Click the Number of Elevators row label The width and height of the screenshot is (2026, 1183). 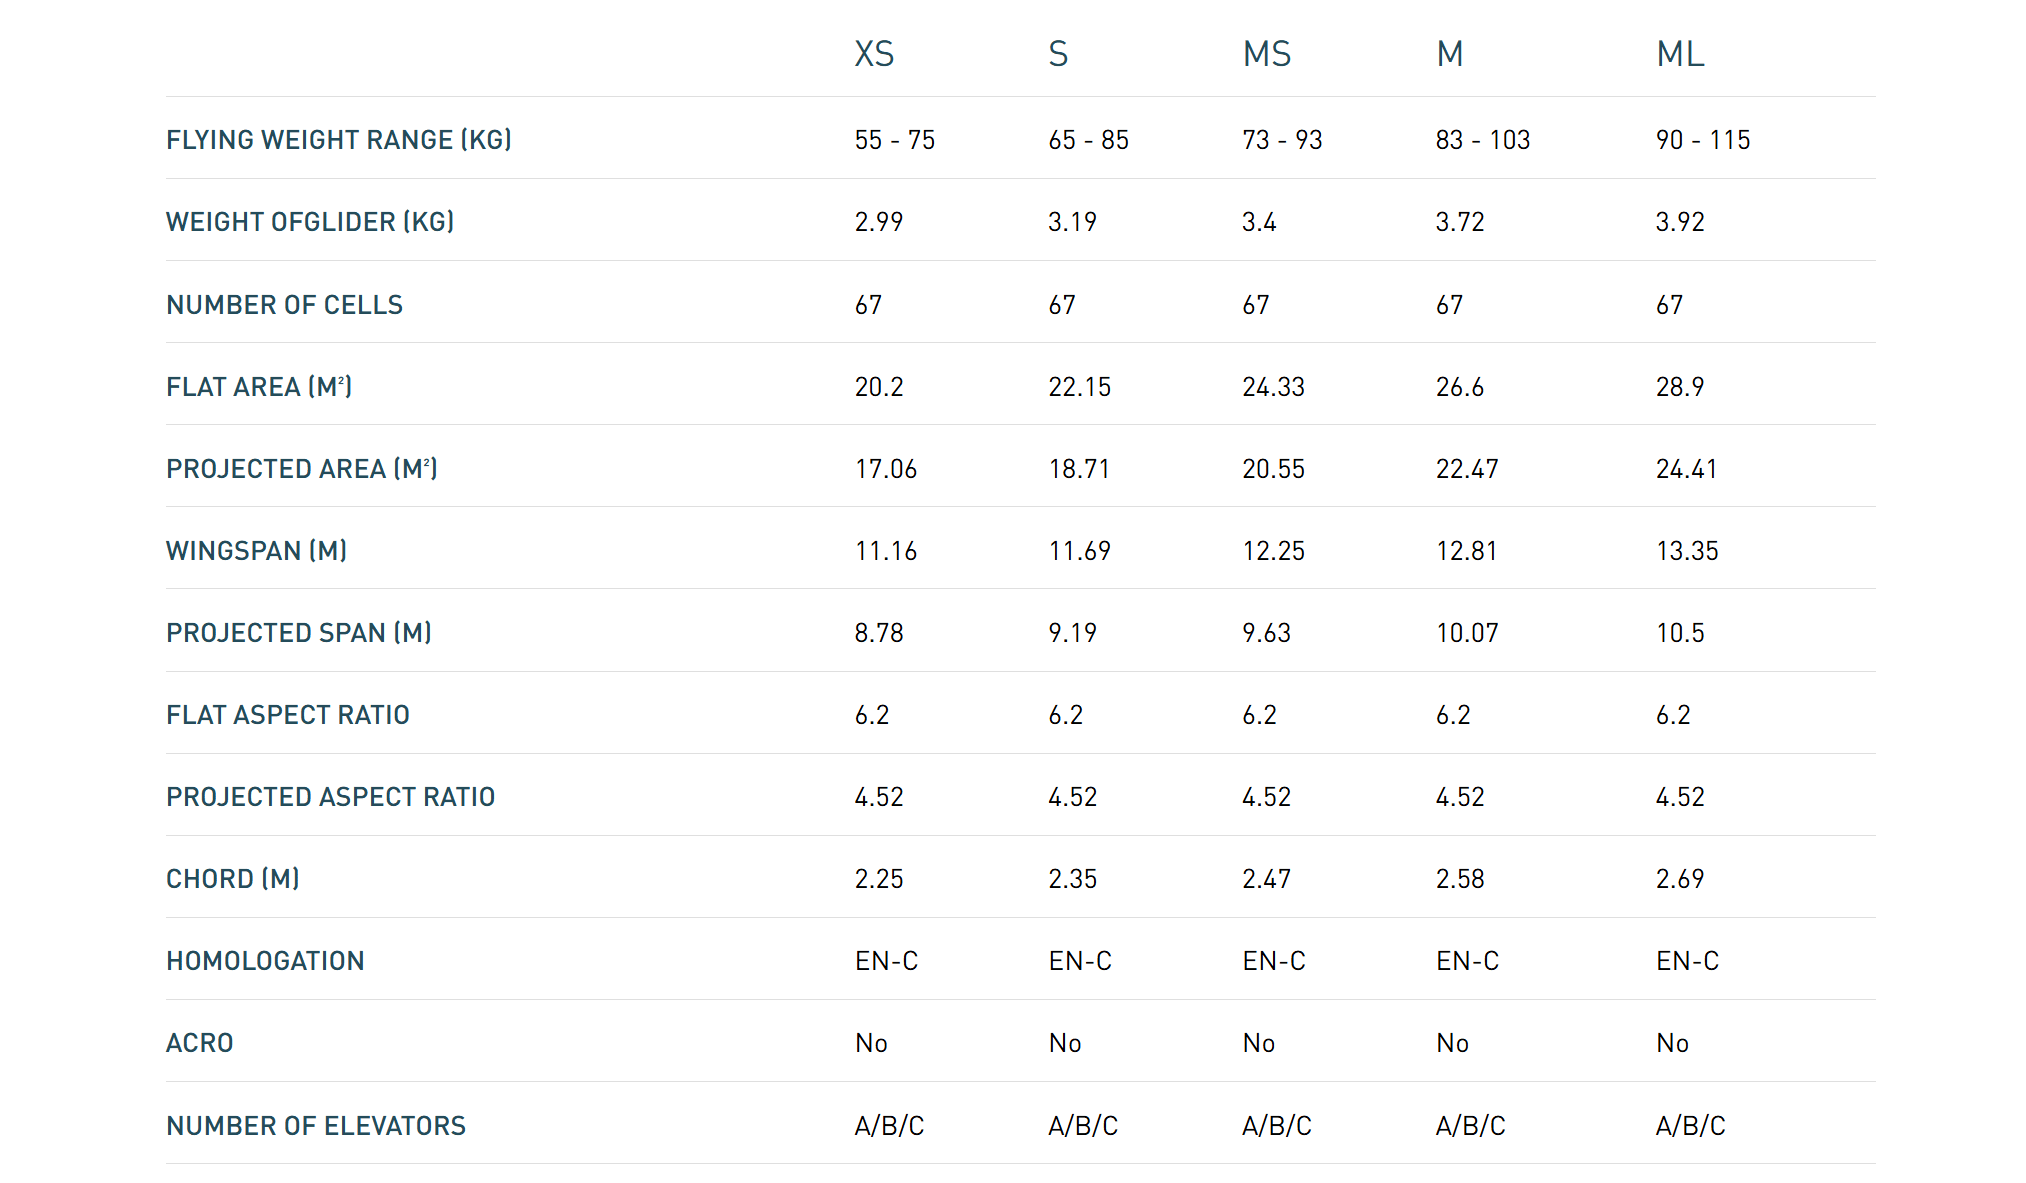(315, 1126)
